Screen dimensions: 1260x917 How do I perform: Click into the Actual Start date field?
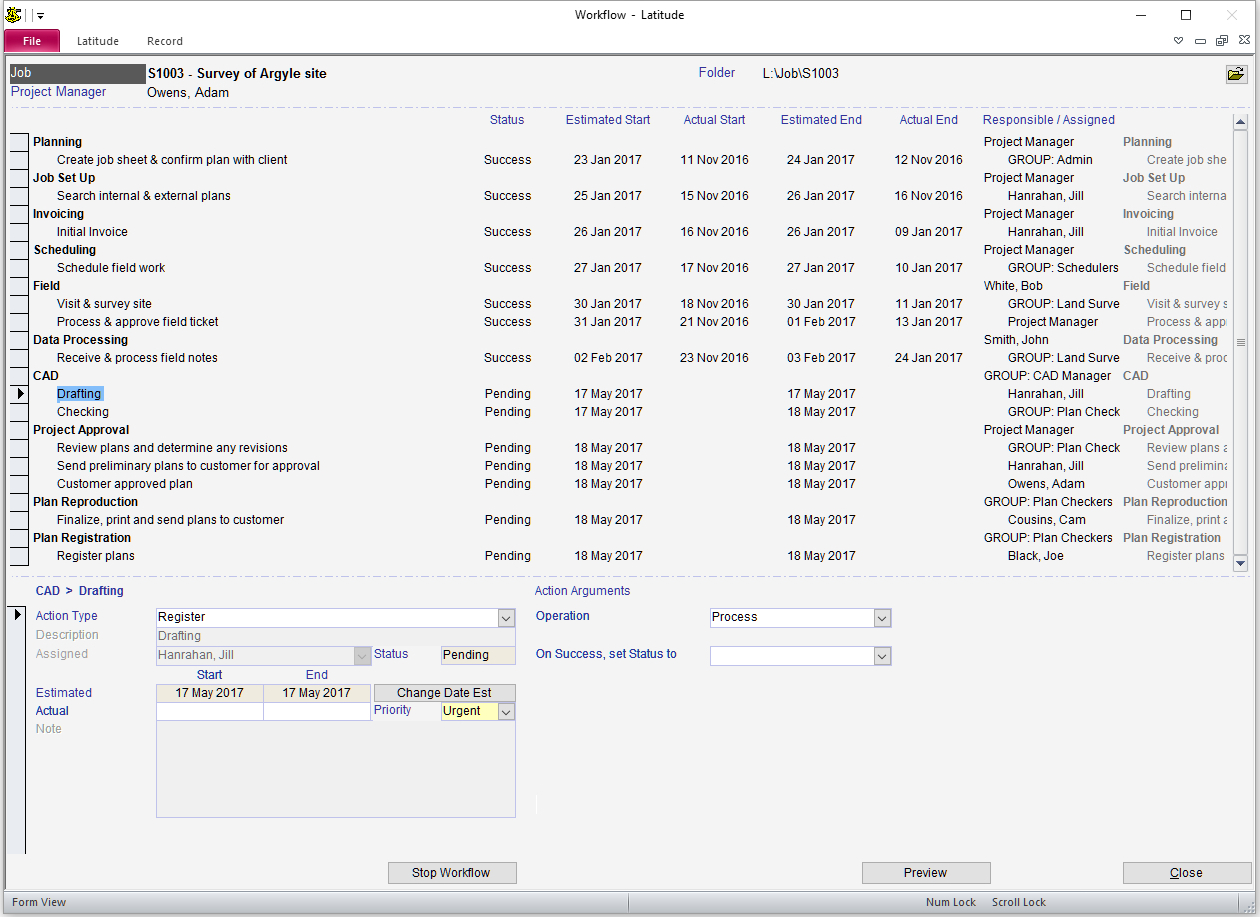point(210,711)
